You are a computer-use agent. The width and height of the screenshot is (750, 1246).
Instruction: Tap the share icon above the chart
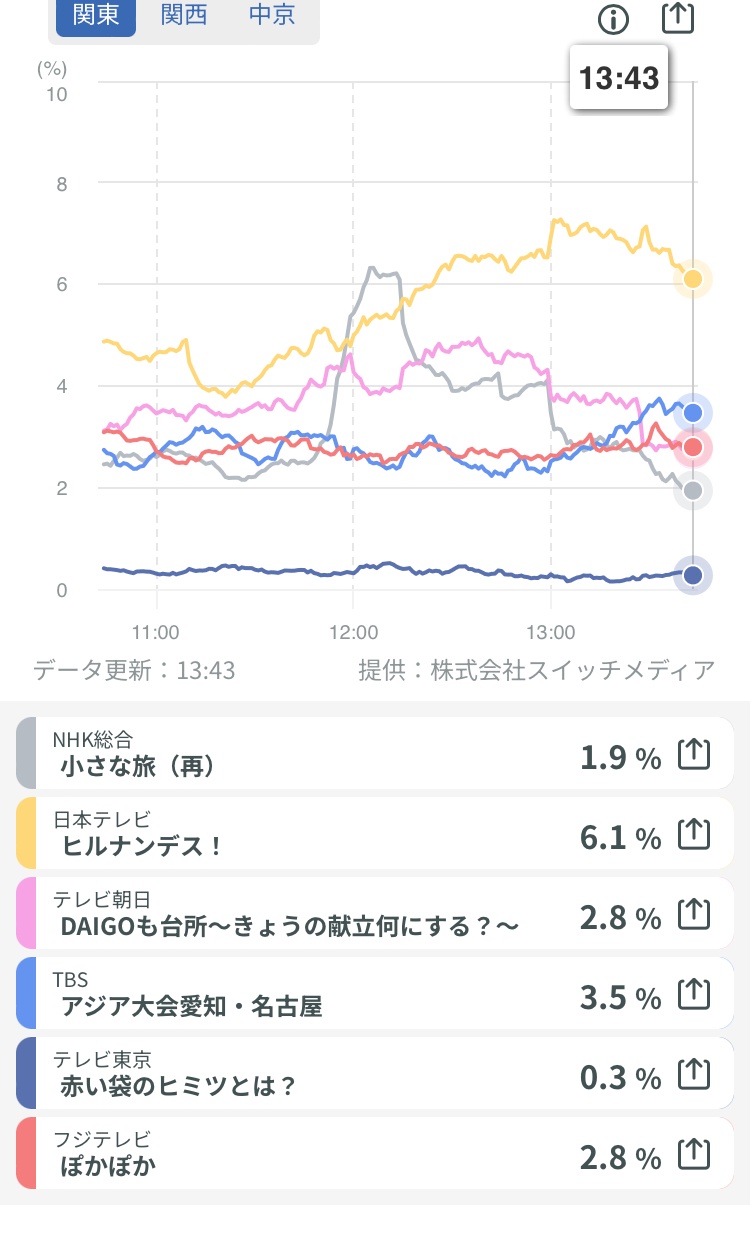tap(678, 17)
